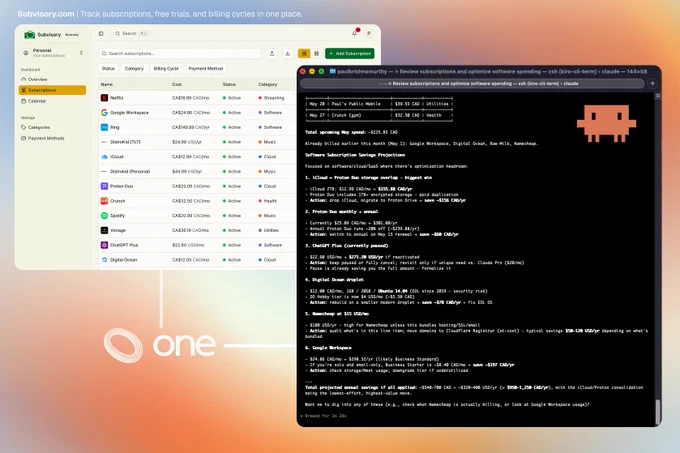The width and height of the screenshot is (680, 453).
Task: Click the Digital Ocean logo icon
Action: (105, 260)
